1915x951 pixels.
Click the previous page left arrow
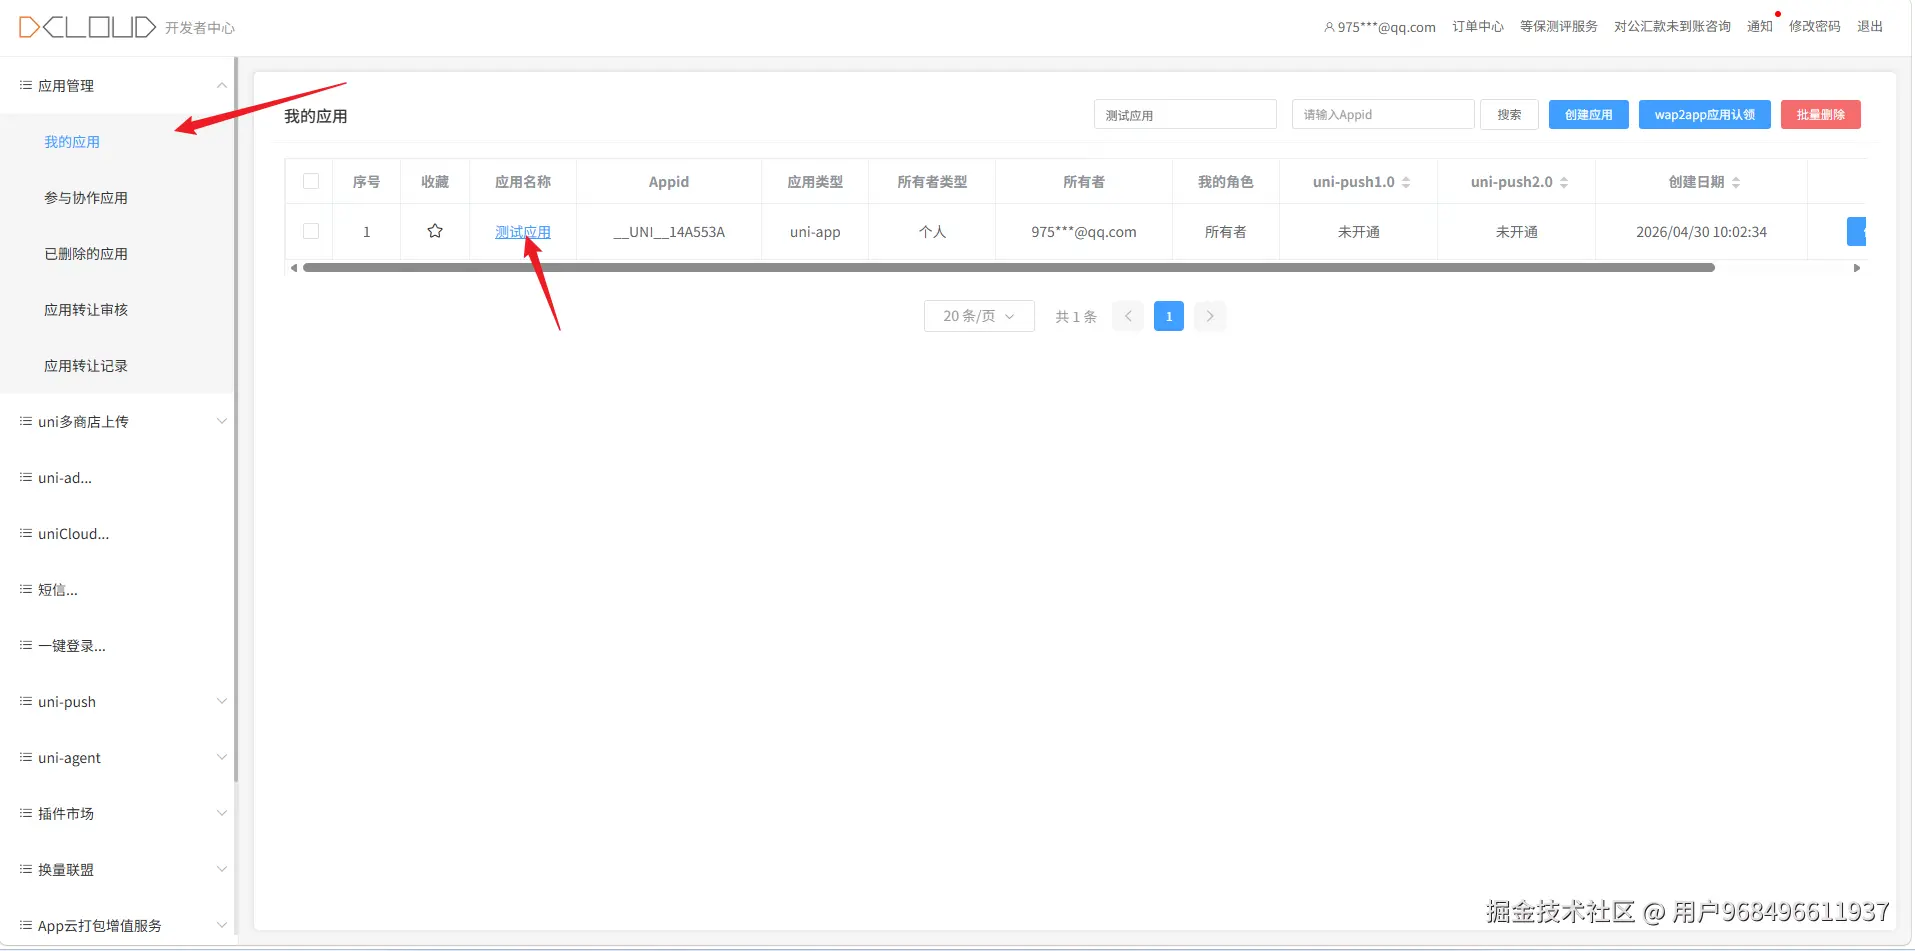point(1127,316)
